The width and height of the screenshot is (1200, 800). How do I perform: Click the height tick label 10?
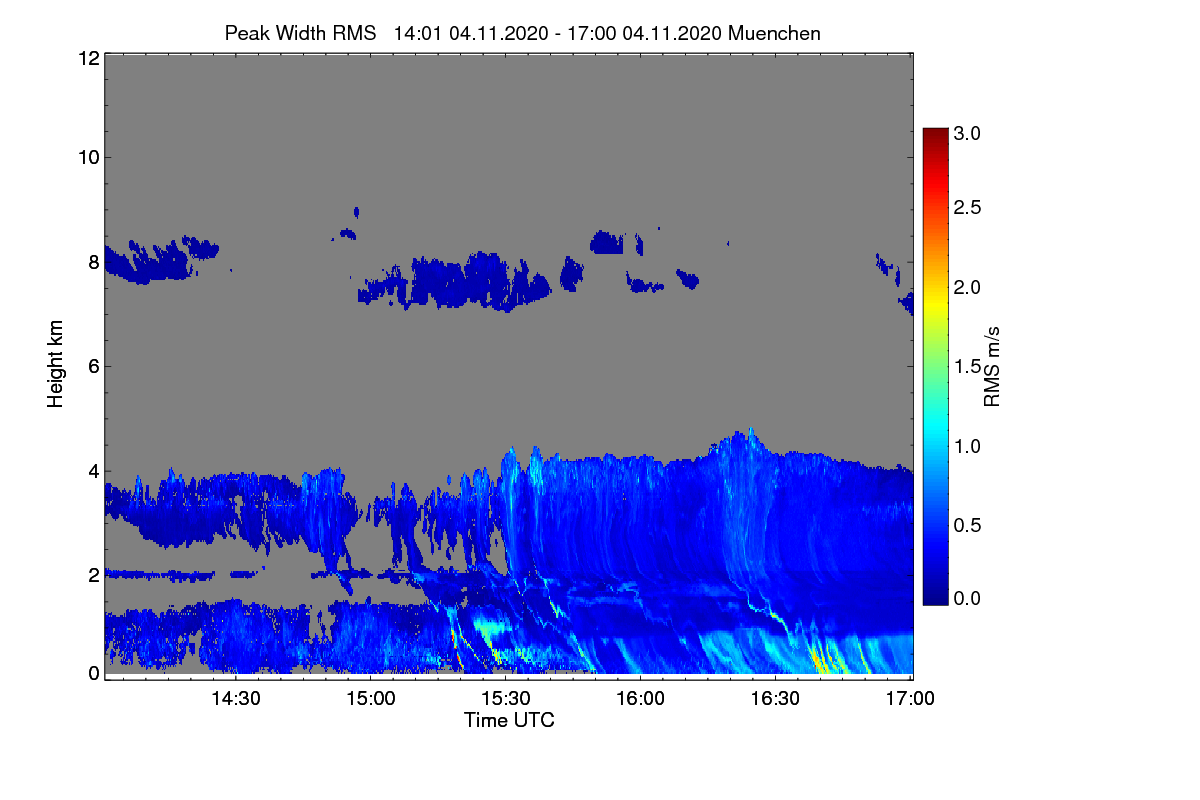(87, 157)
